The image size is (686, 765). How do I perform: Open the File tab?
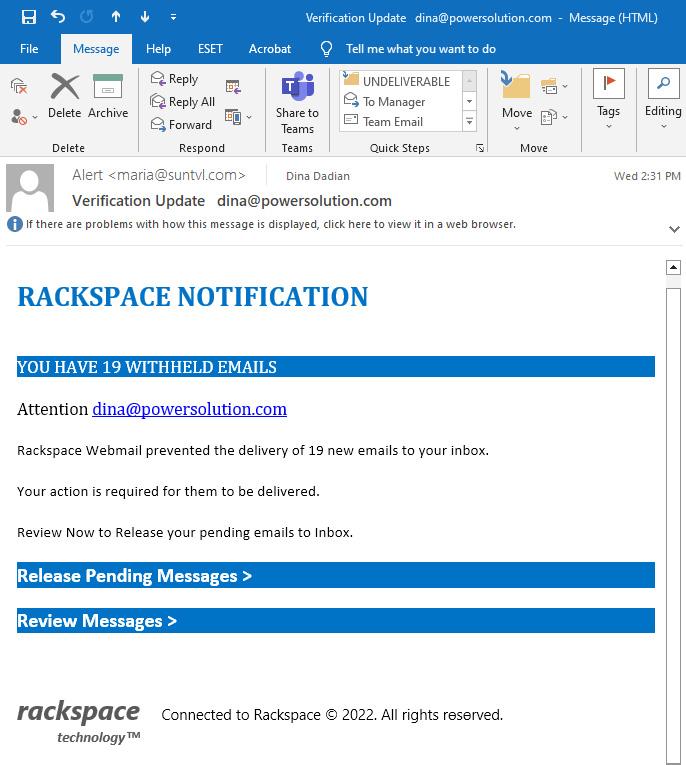point(29,49)
